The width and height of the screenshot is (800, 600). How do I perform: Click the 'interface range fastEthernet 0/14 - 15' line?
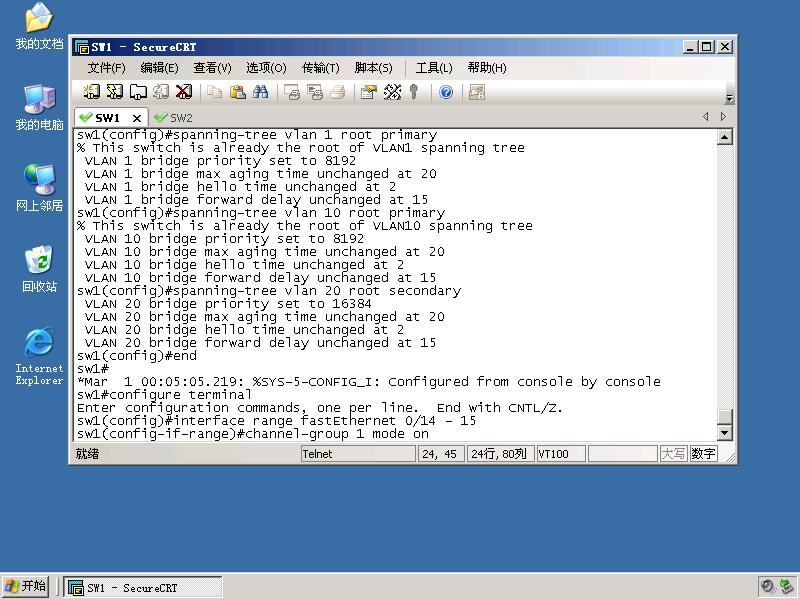[x=277, y=421]
